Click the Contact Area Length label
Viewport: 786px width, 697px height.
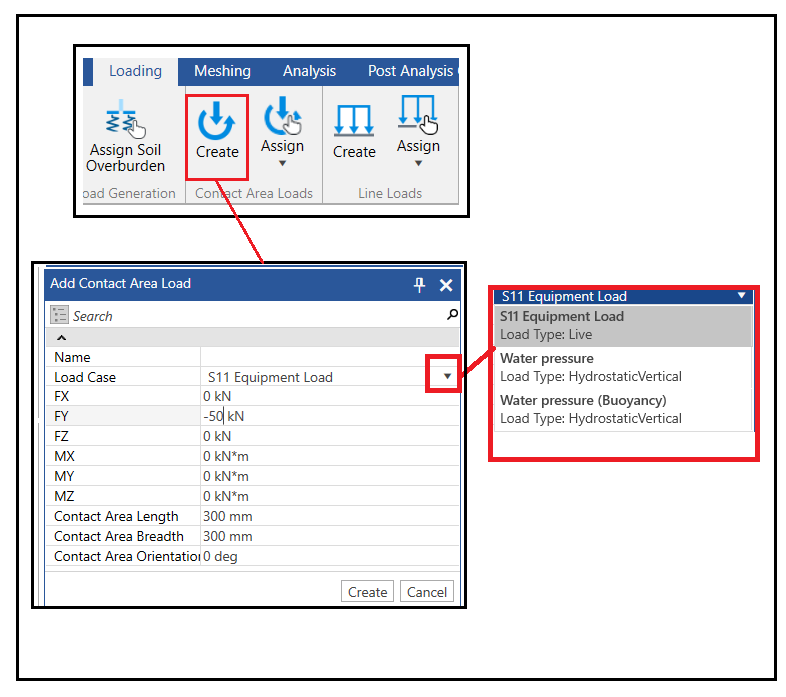116,516
